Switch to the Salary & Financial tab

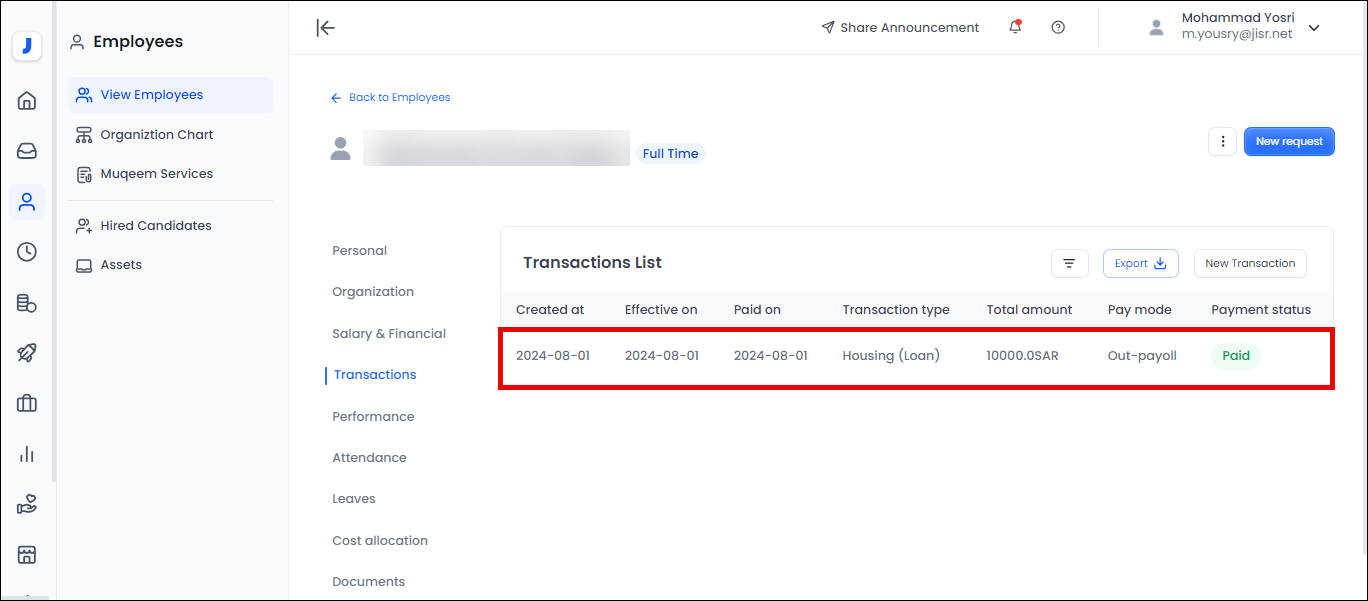[x=389, y=334]
